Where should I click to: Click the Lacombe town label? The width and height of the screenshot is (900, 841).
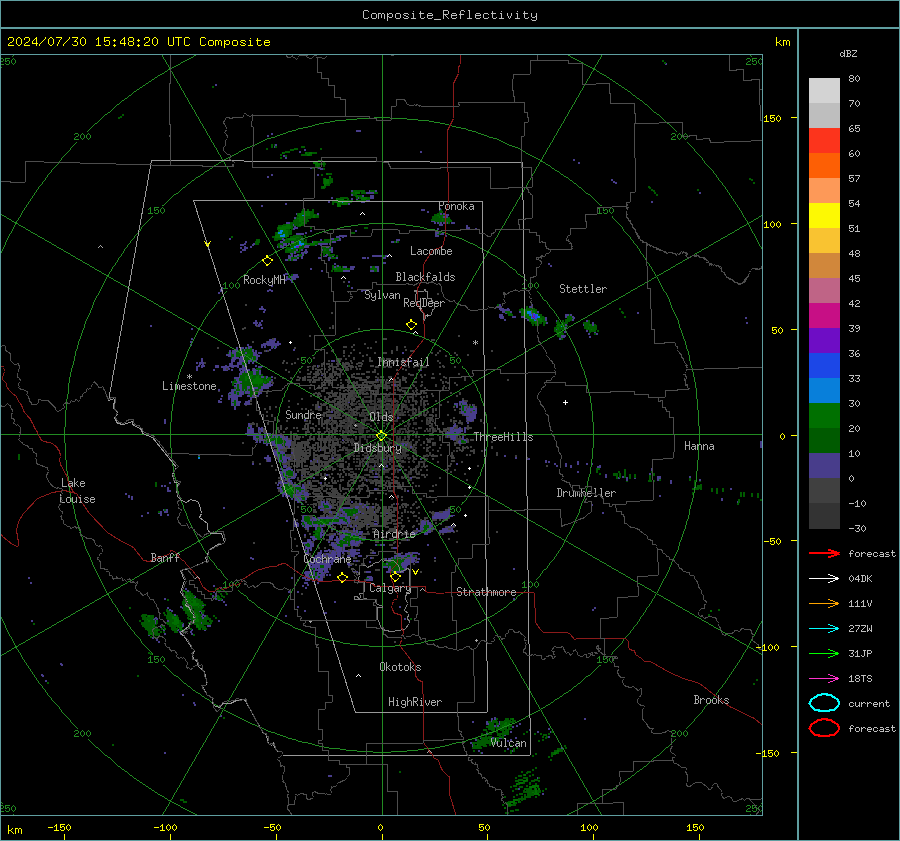431,251
